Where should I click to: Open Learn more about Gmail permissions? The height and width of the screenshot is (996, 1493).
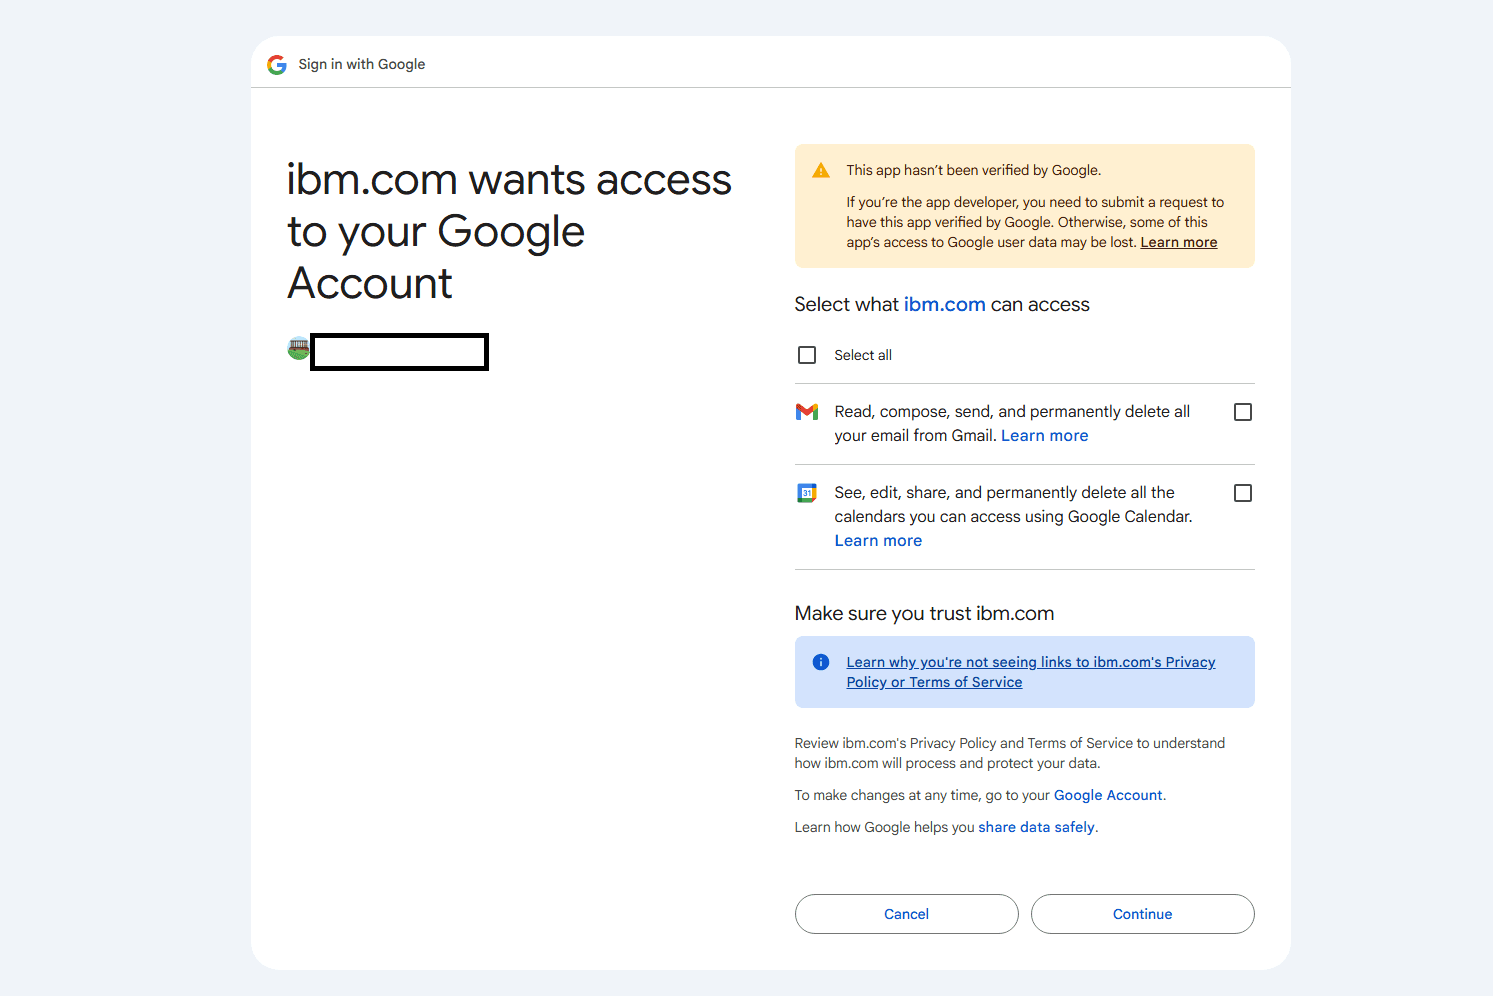(1044, 435)
